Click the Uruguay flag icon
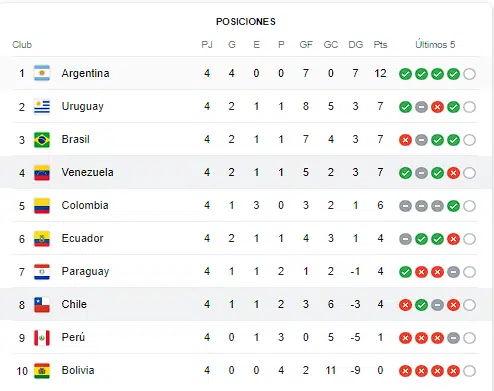Screen dimensions: 494x391 42,106
